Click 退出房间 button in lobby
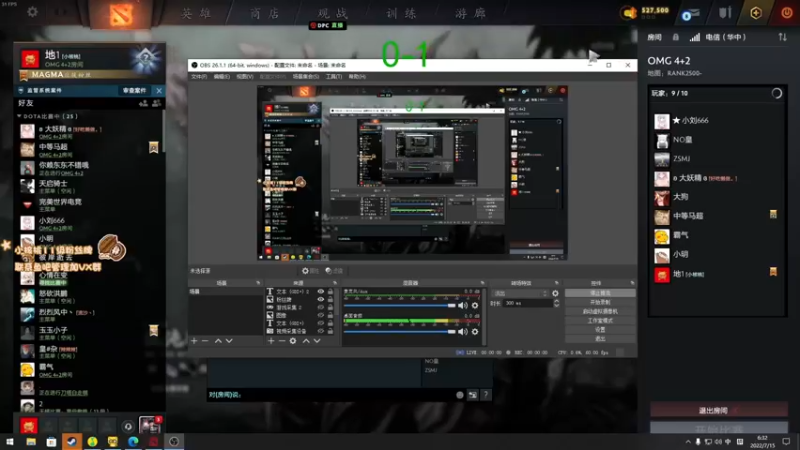800x450 pixels. click(x=718, y=410)
